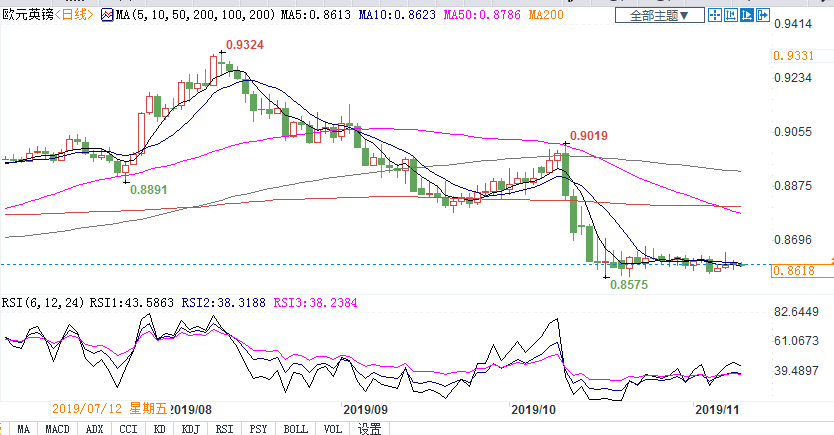Open the BOLL indicator tab
834x435 pixels.
(295, 428)
